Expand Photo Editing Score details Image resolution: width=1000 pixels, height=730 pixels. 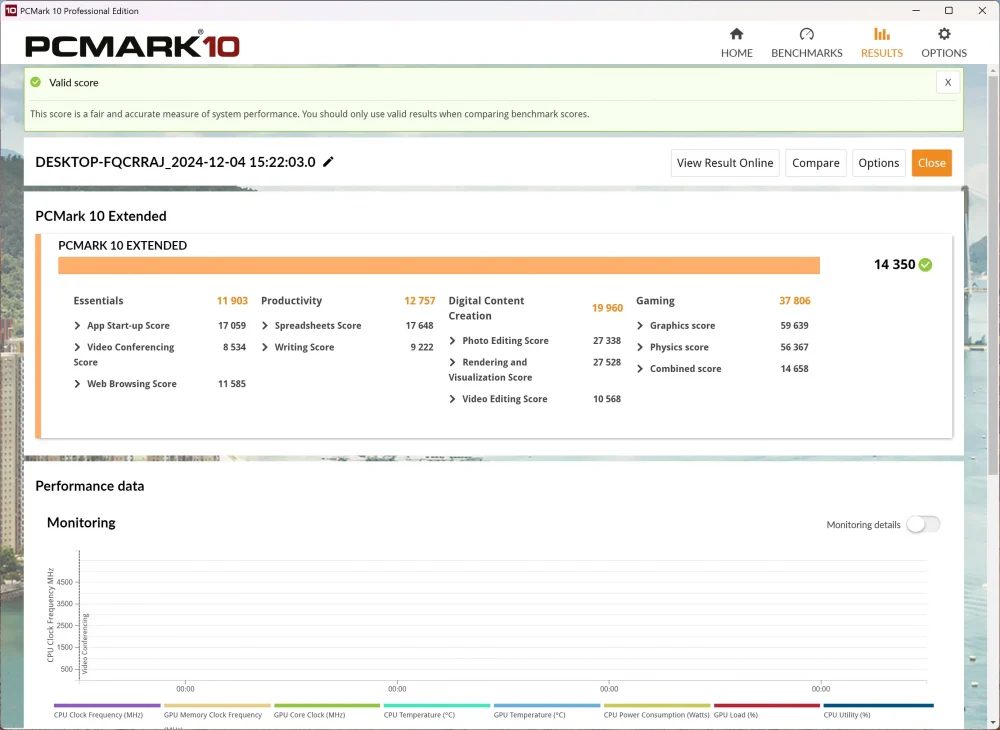(x=452, y=341)
